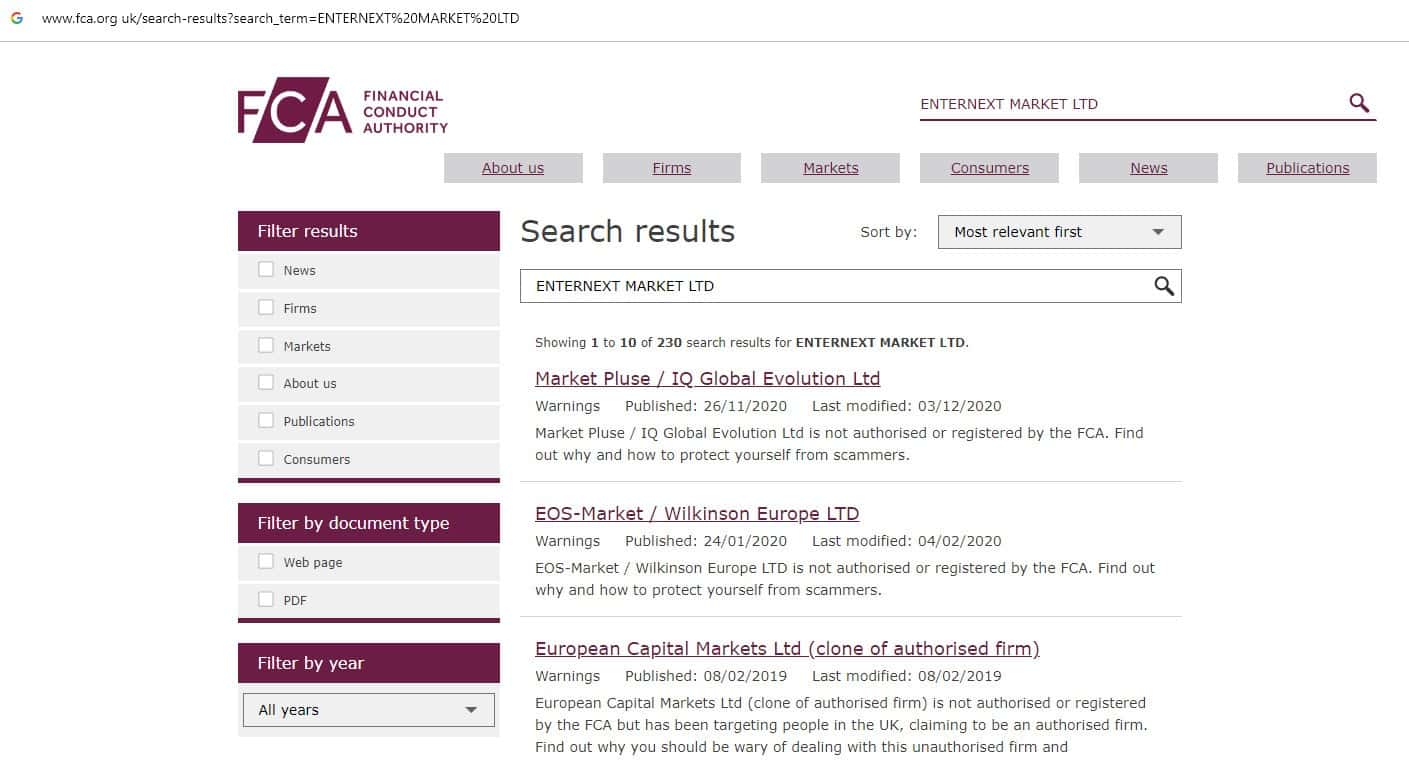Tick the About us filter checkbox
1409x767 pixels.
point(266,382)
